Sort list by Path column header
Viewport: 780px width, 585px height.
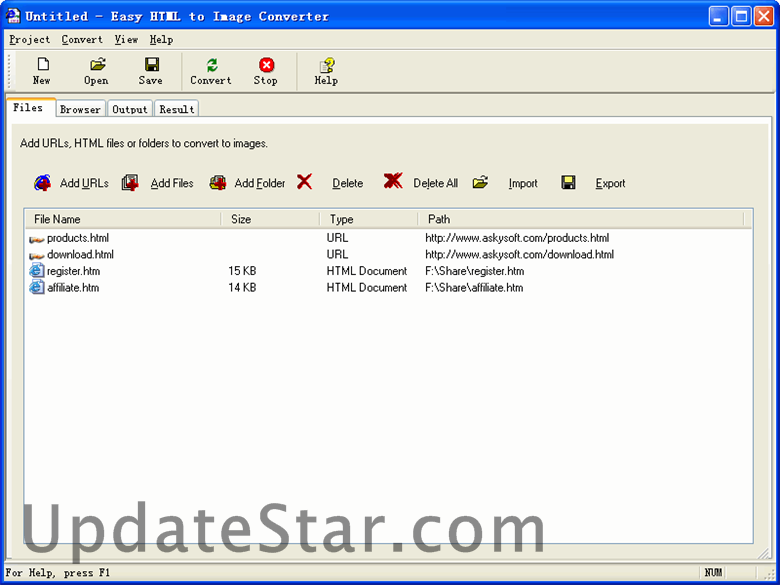(x=581, y=219)
